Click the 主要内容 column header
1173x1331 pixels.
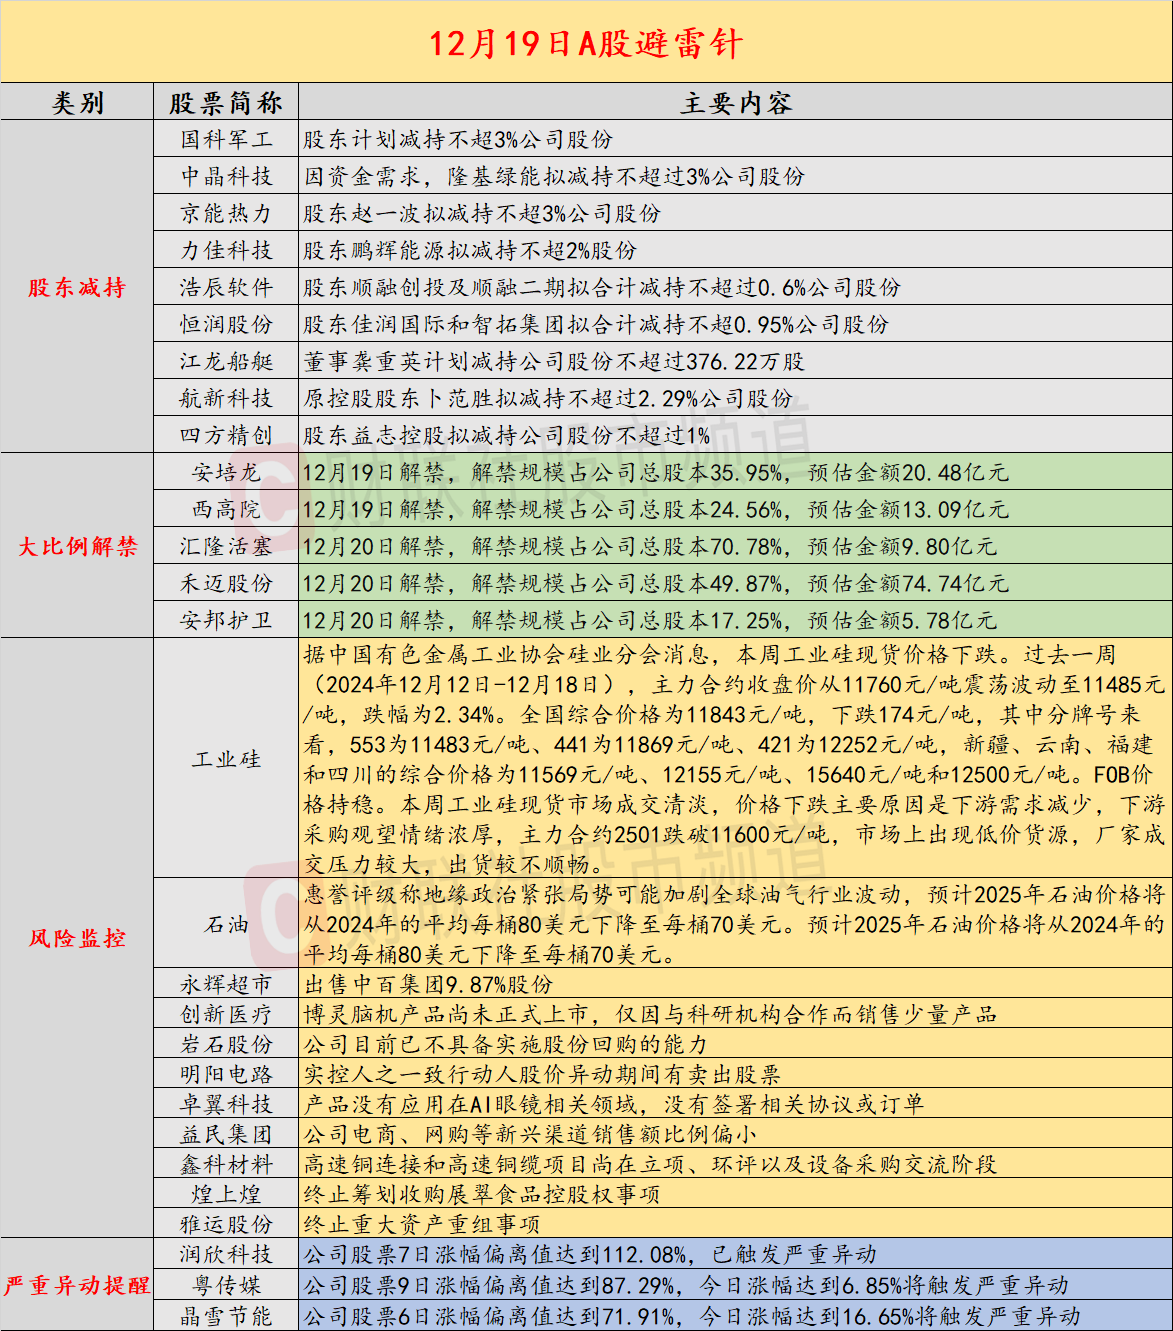735,103
